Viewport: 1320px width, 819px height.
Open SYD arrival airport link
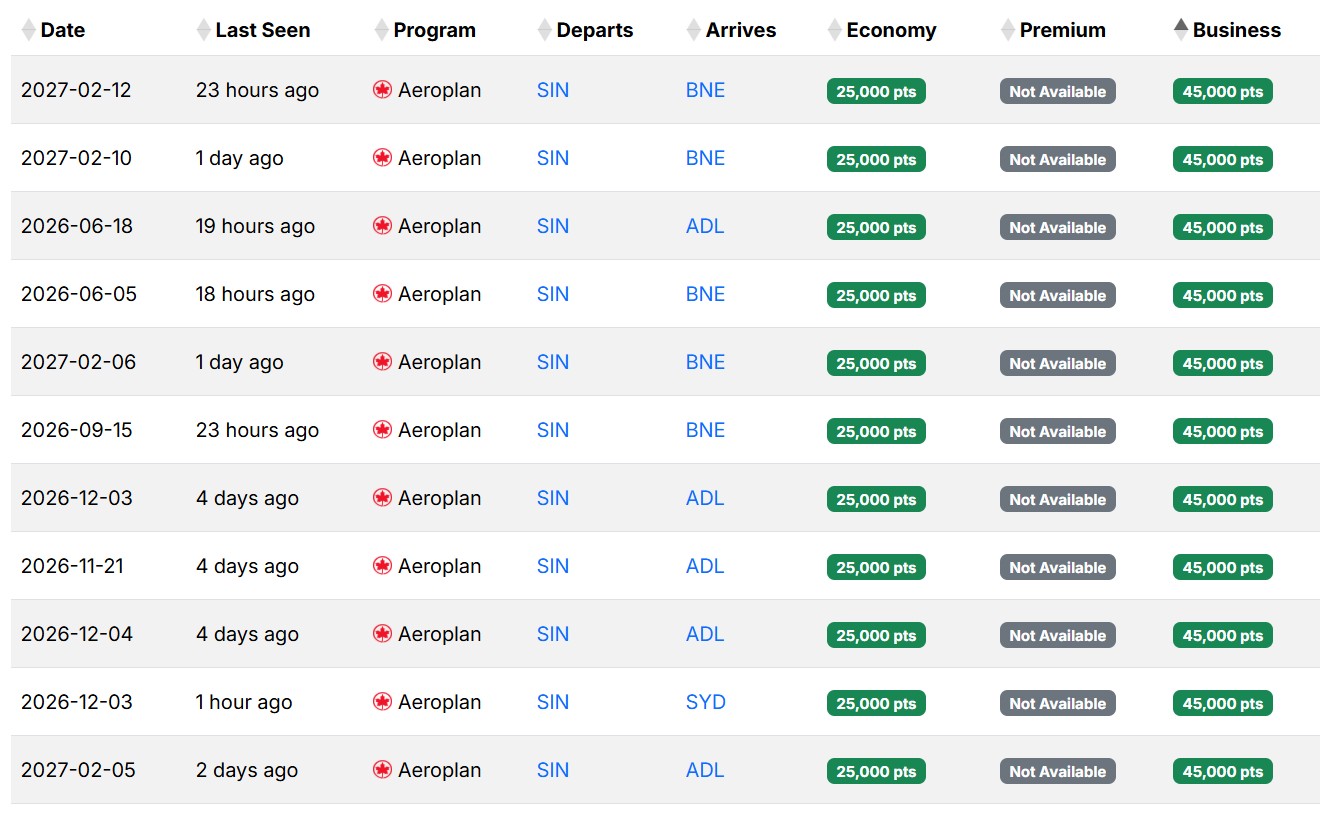(705, 702)
